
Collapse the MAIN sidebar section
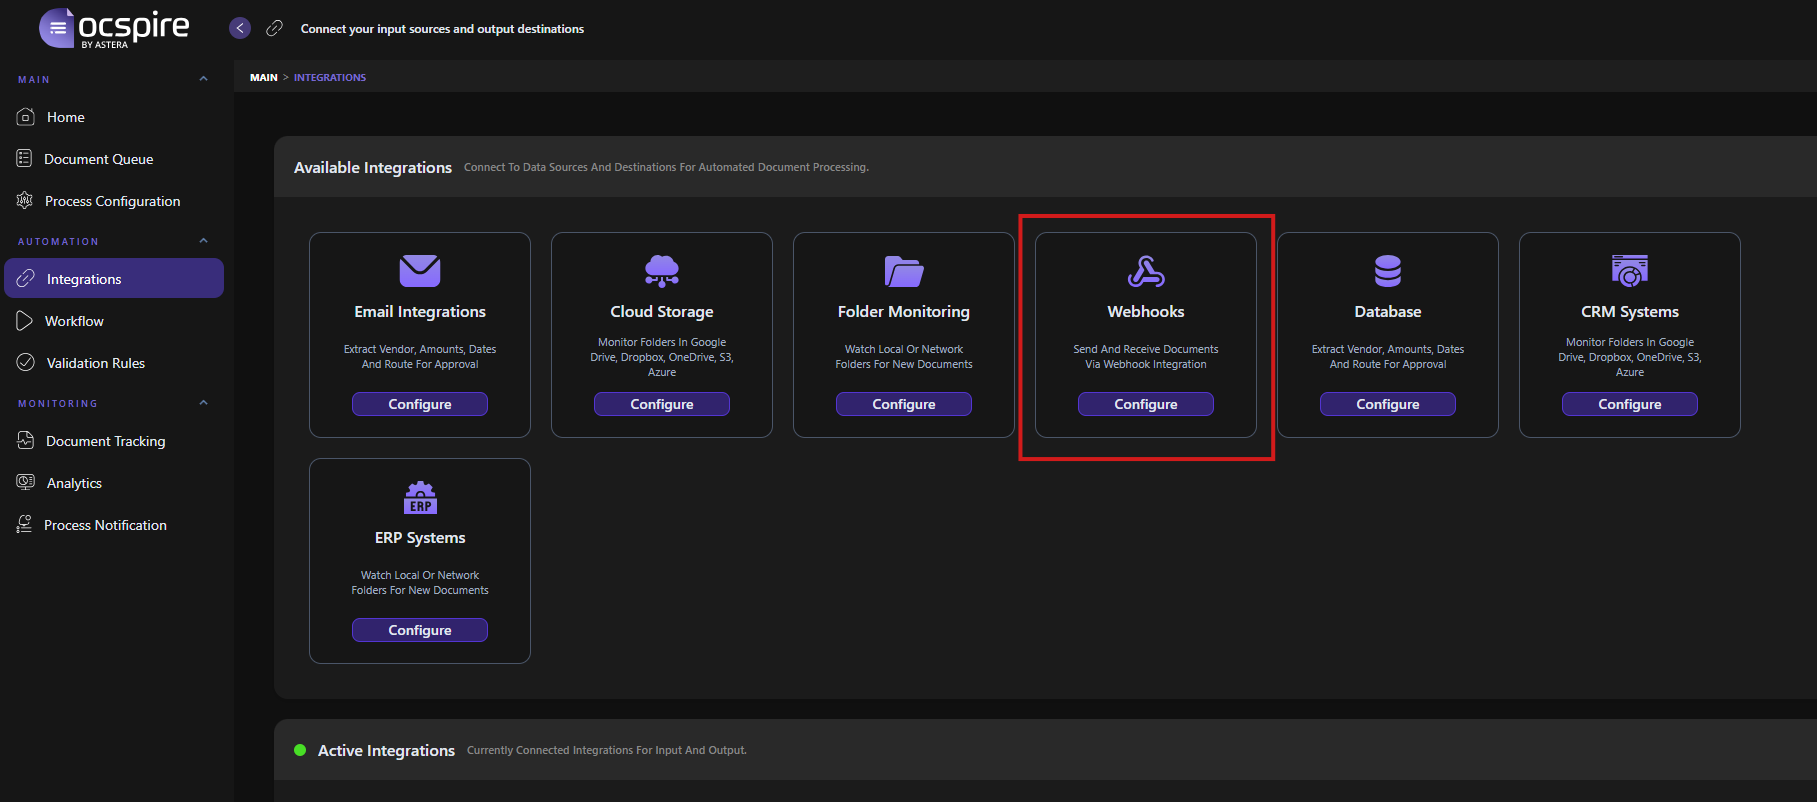[x=204, y=79]
